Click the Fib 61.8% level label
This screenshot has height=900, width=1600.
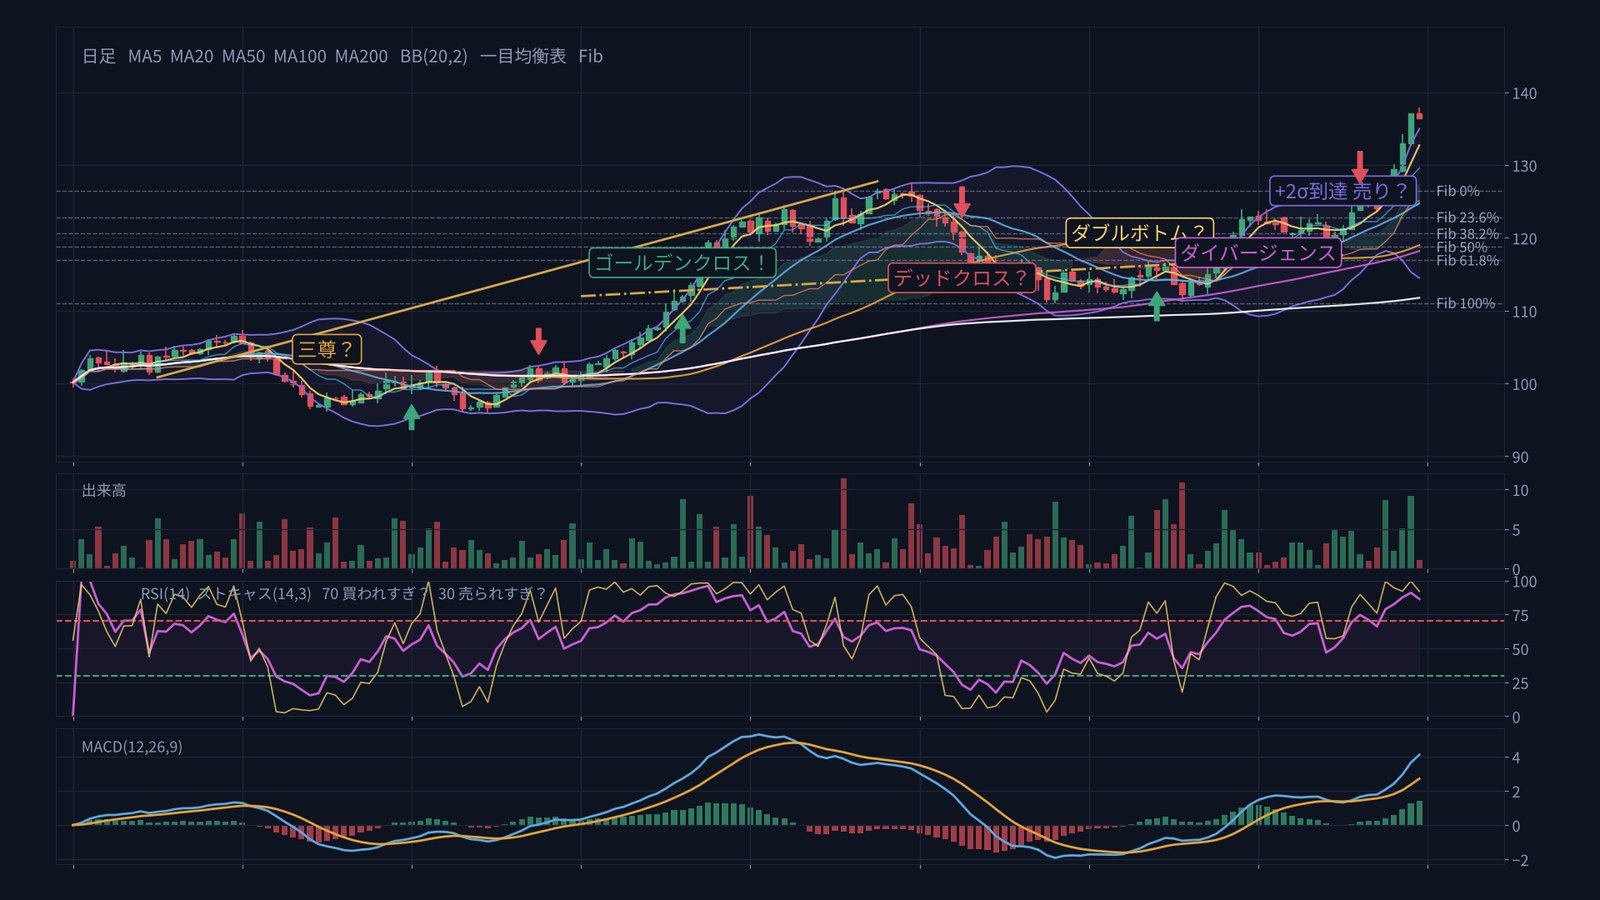click(1468, 261)
